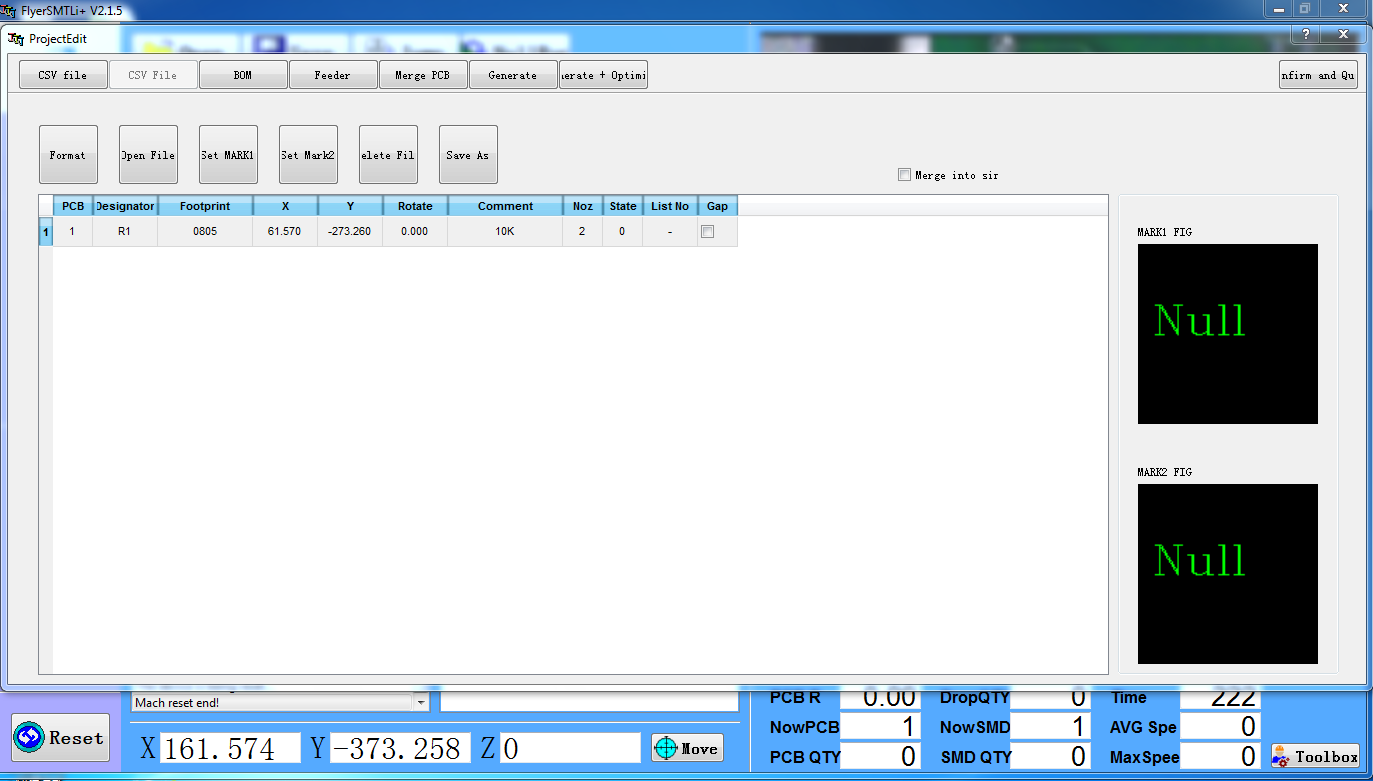Screen dimensions: 1373x781
Task: Click the Set MARK1 button
Action: coord(228,155)
